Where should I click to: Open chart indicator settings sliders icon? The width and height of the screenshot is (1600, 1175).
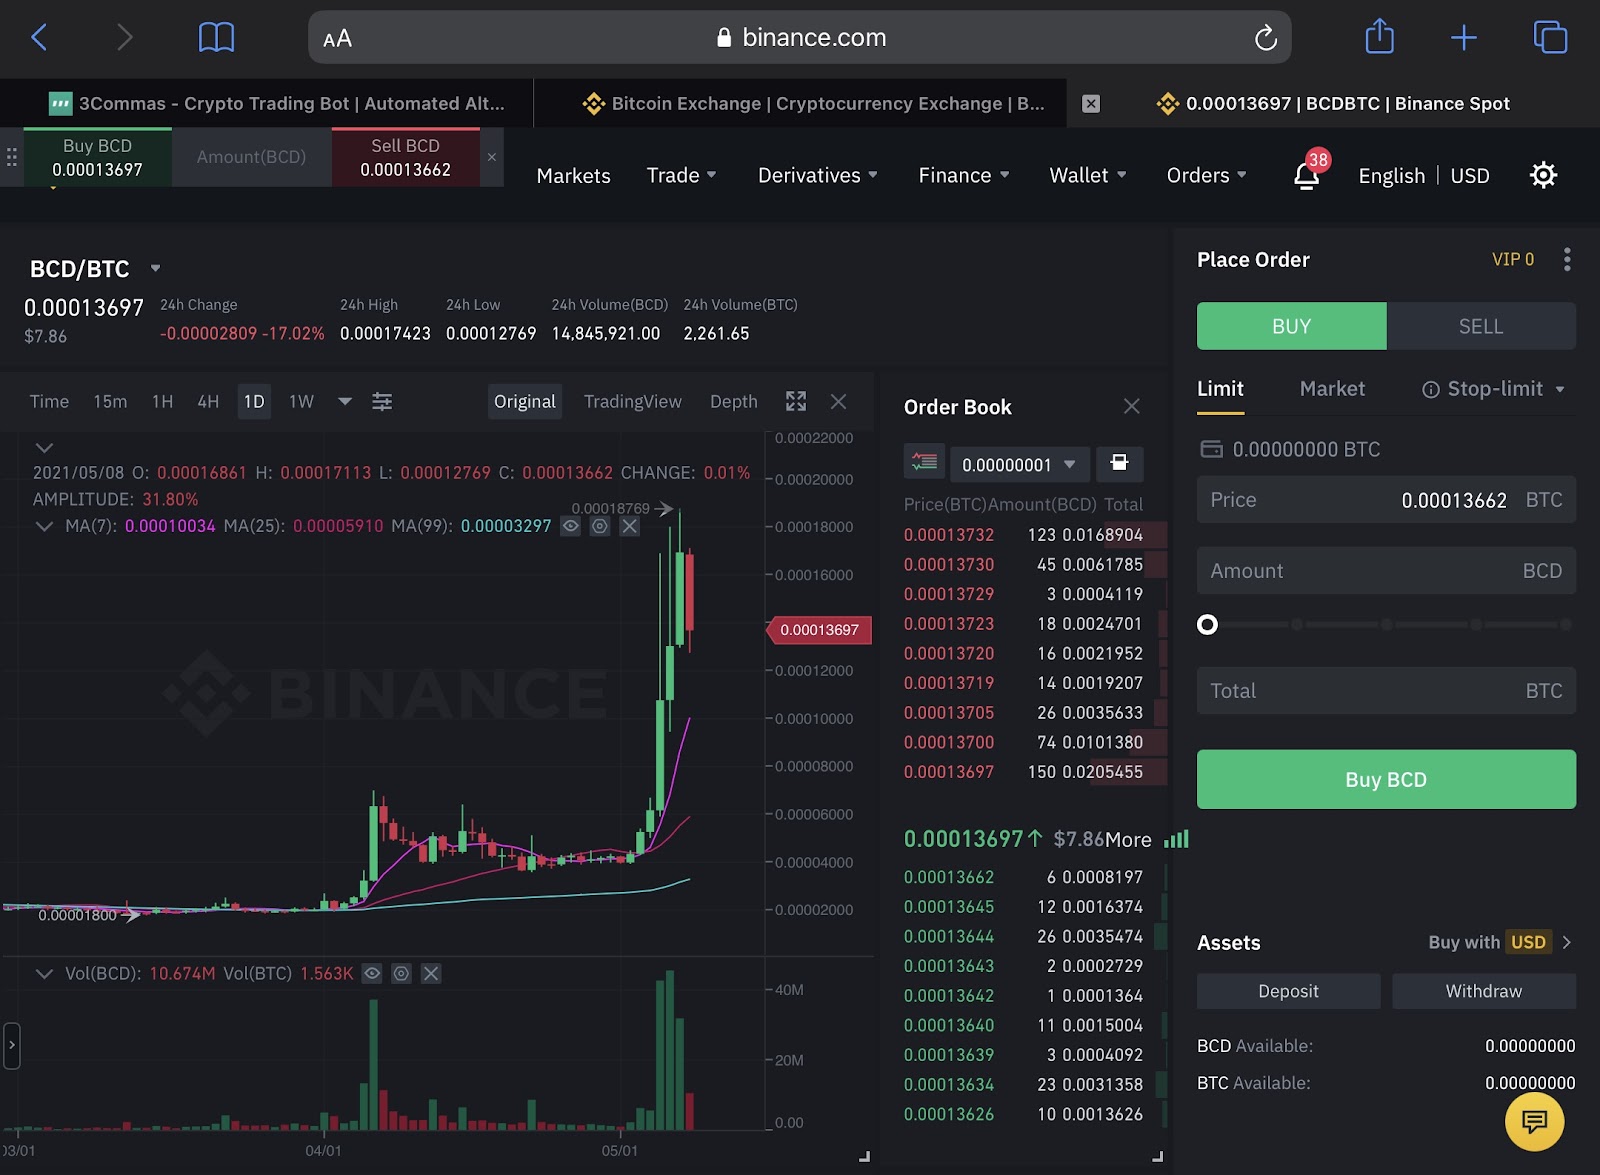382,402
